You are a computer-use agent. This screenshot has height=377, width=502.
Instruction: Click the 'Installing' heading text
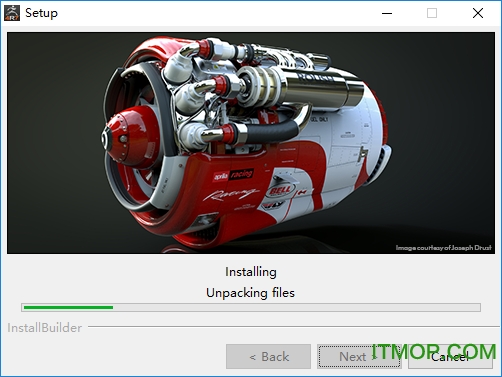click(251, 272)
